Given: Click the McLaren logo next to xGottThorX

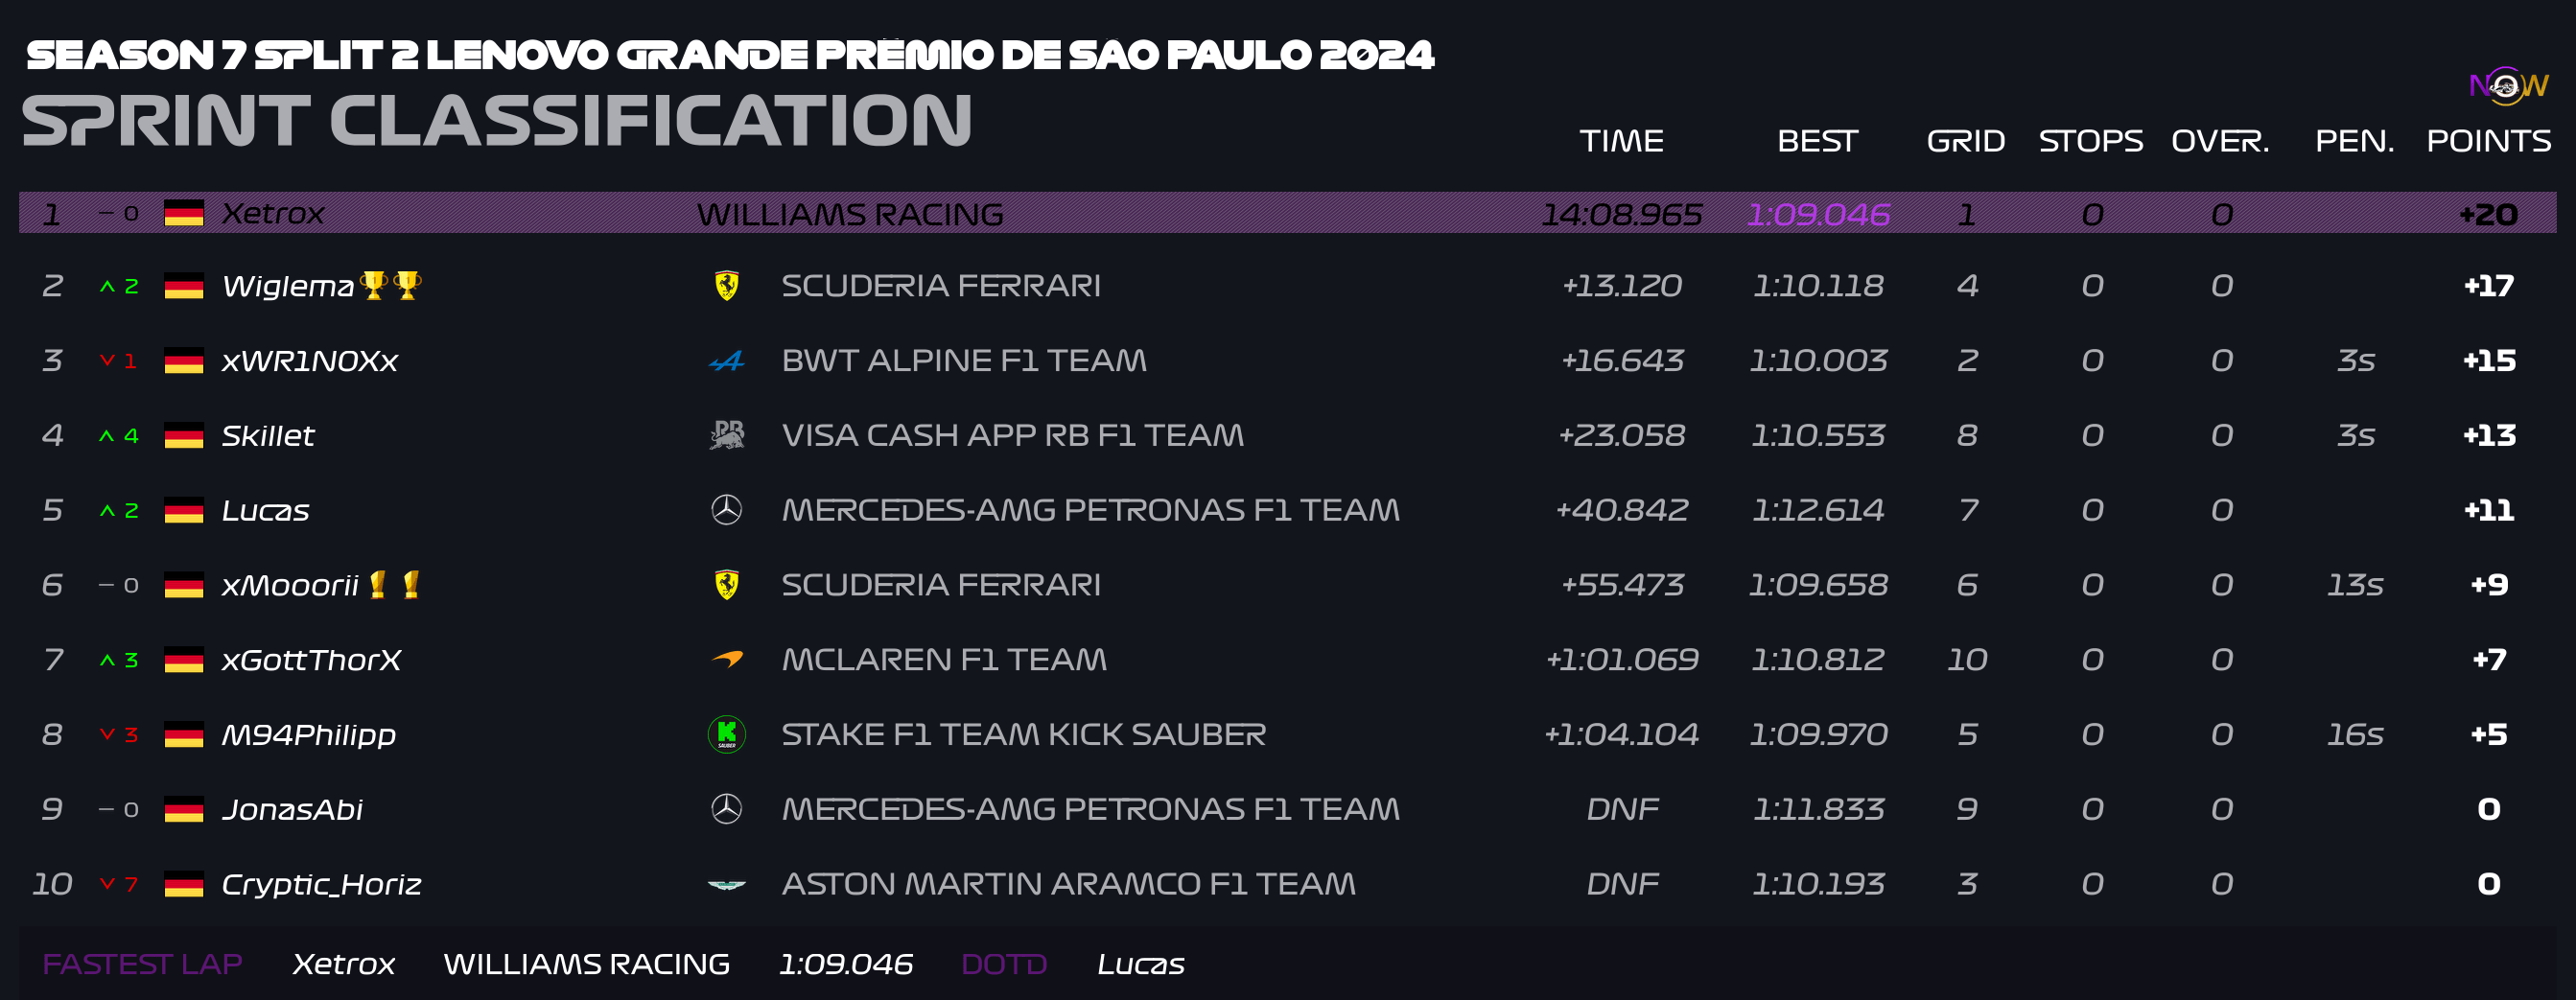Looking at the screenshot, I should point(727,659).
